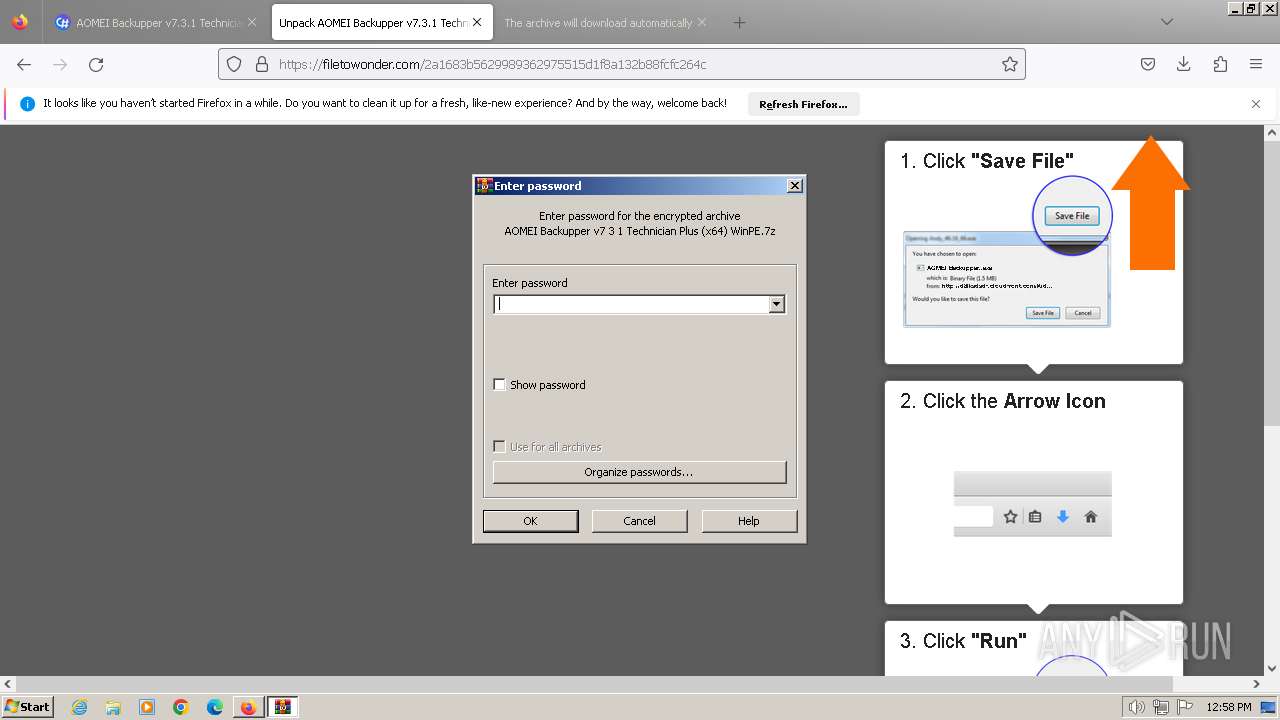Screen dimensions: 1280x720
Task: Open a new tab with plus
Action: (x=739, y=22)
